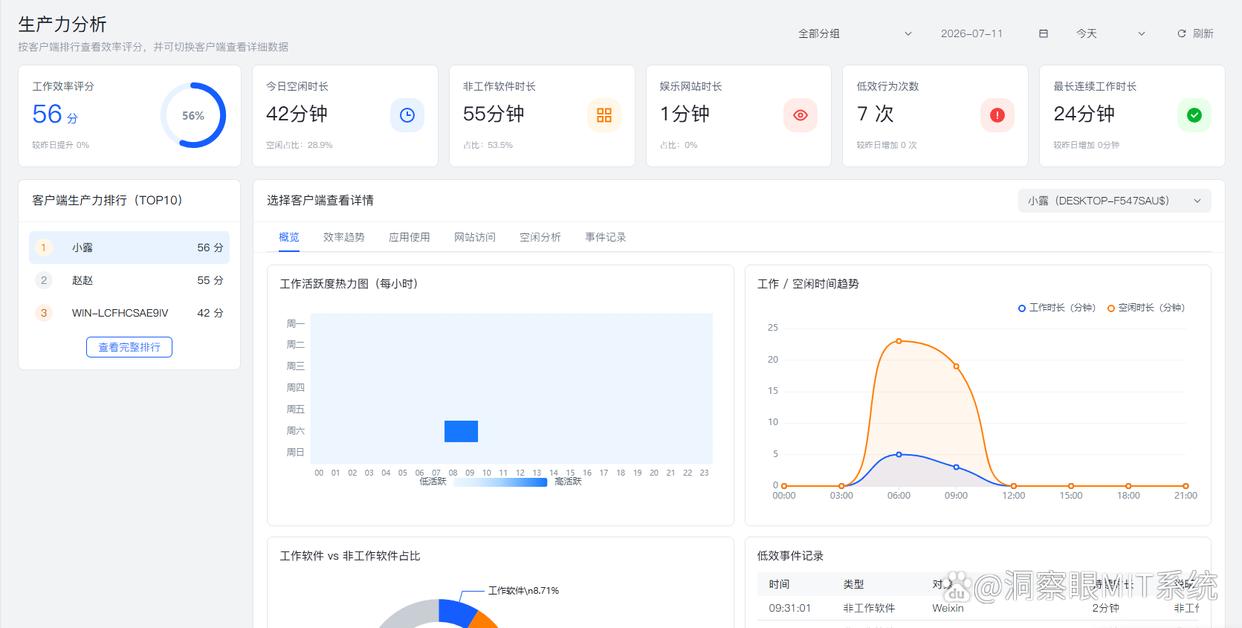Click the blue 工作软件 pie slice
The height and width of the screenshot is (628, 1242).
[455, 611]
